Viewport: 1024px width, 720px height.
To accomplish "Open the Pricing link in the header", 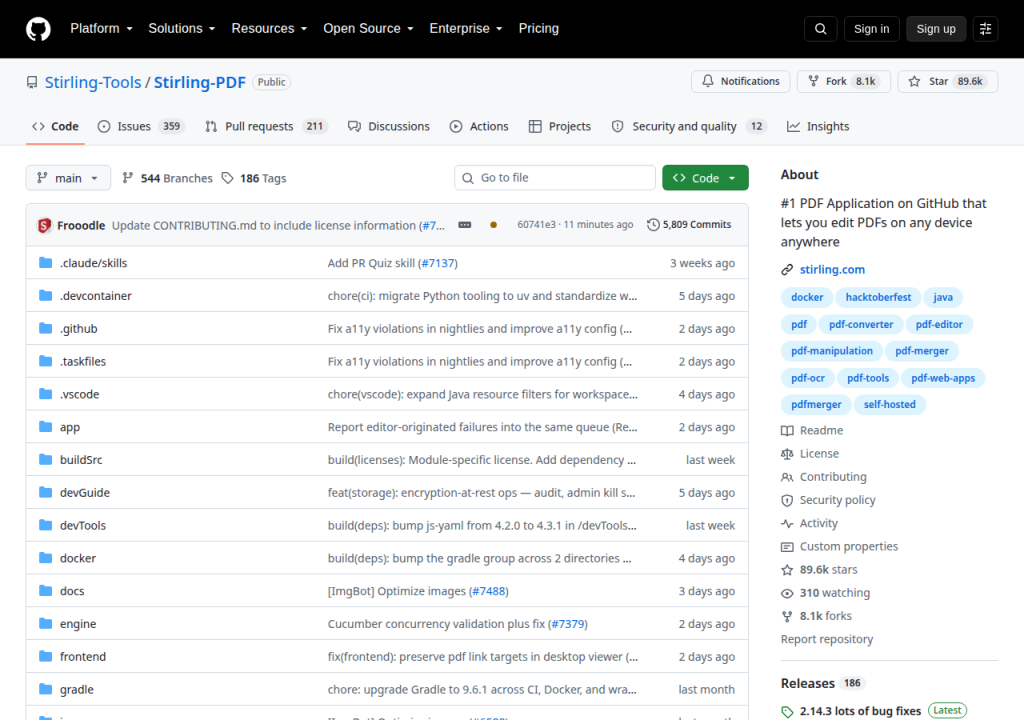I will tap(539, 29).
